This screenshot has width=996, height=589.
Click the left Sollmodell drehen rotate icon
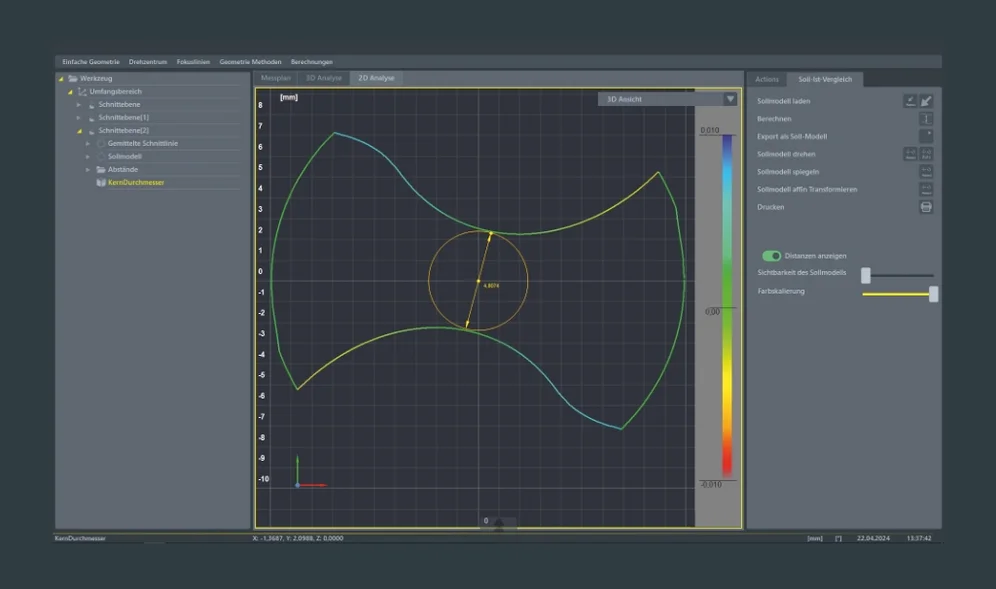(910, 153)
